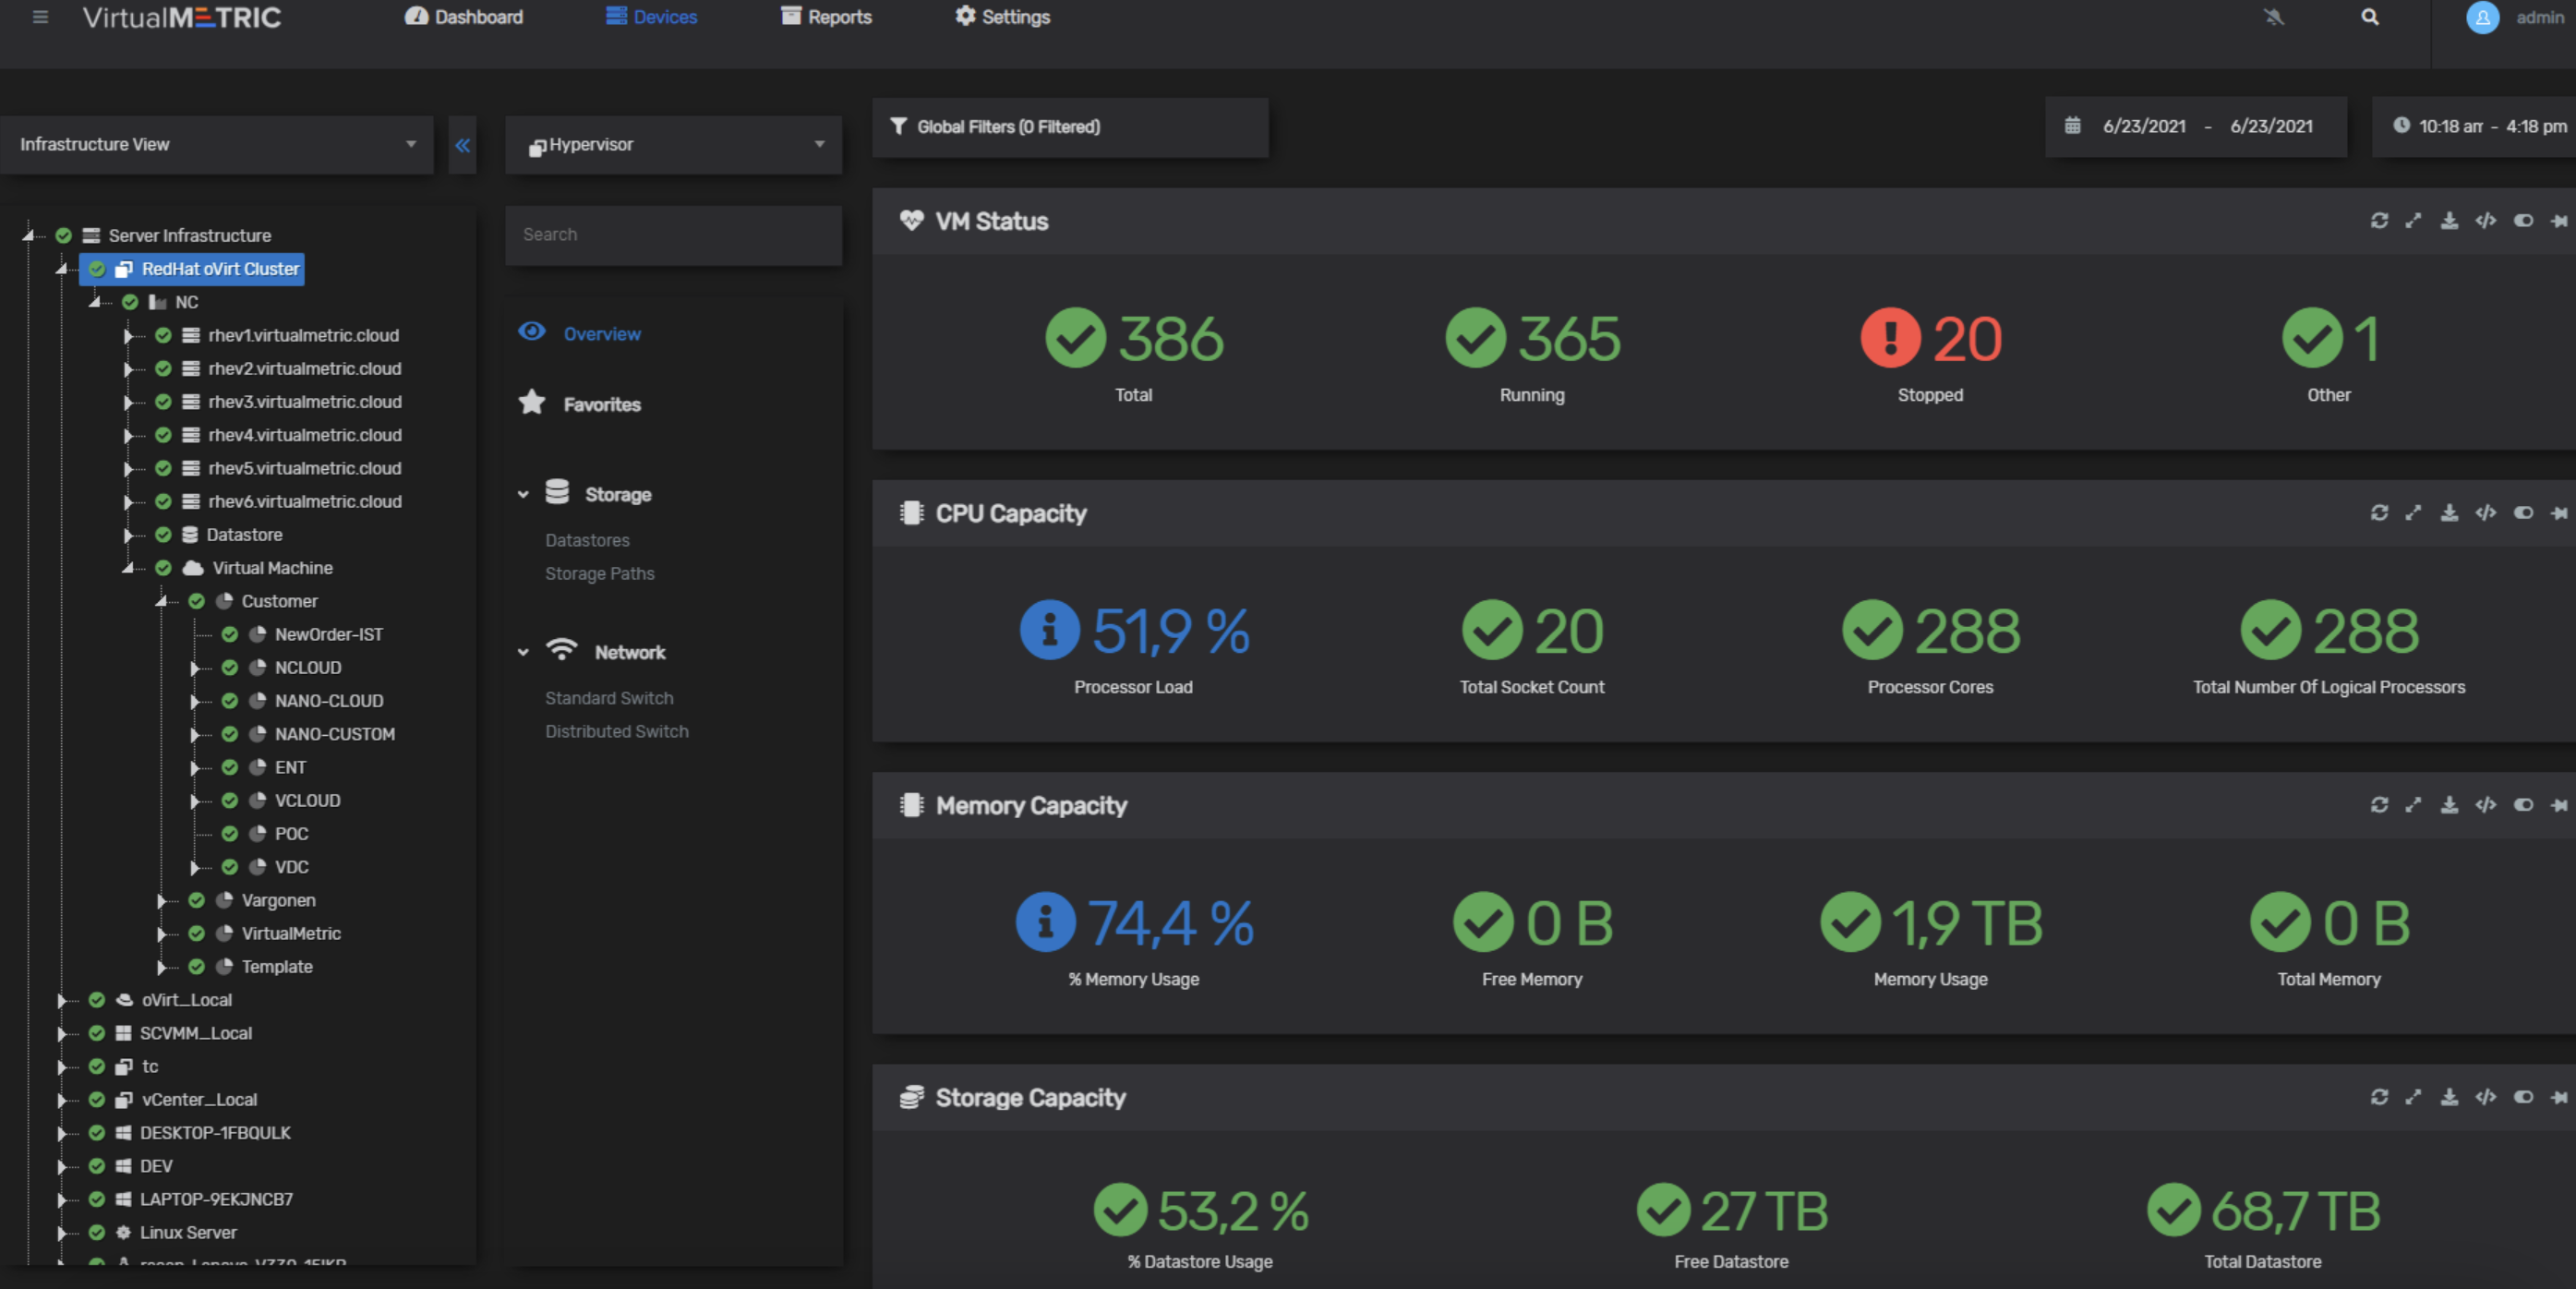Open the Settings menu
Viewport: 2576px width, 1289px height.
(x=1002, y=17)
